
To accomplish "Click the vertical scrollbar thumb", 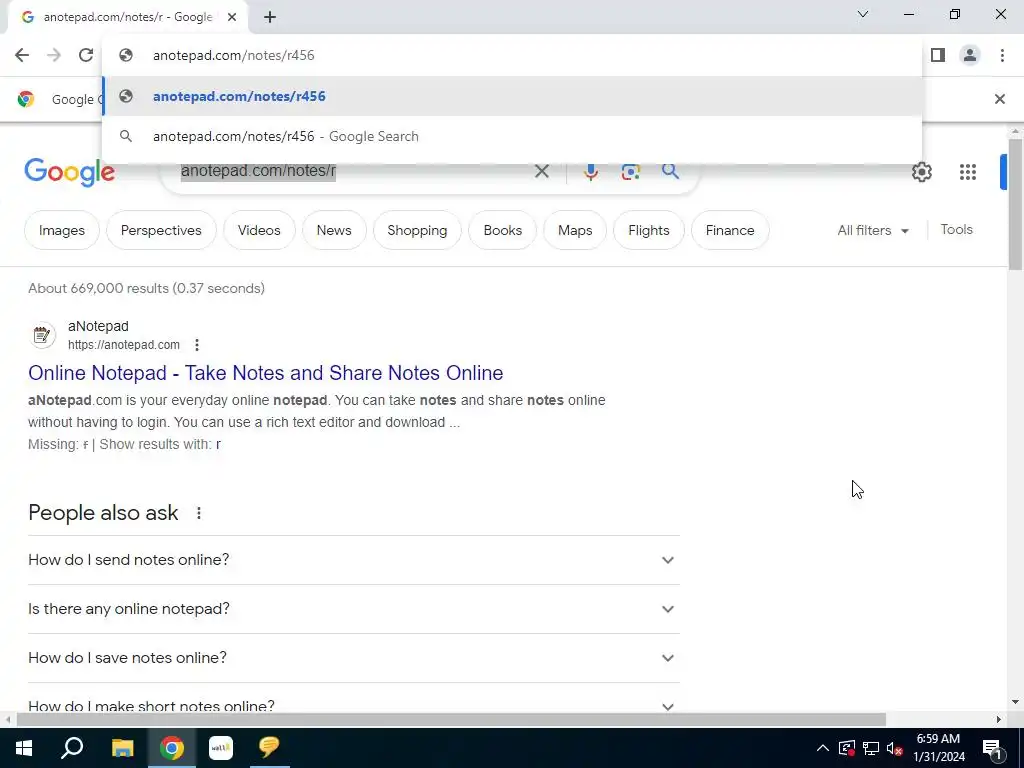I will tap(1015, 204).
